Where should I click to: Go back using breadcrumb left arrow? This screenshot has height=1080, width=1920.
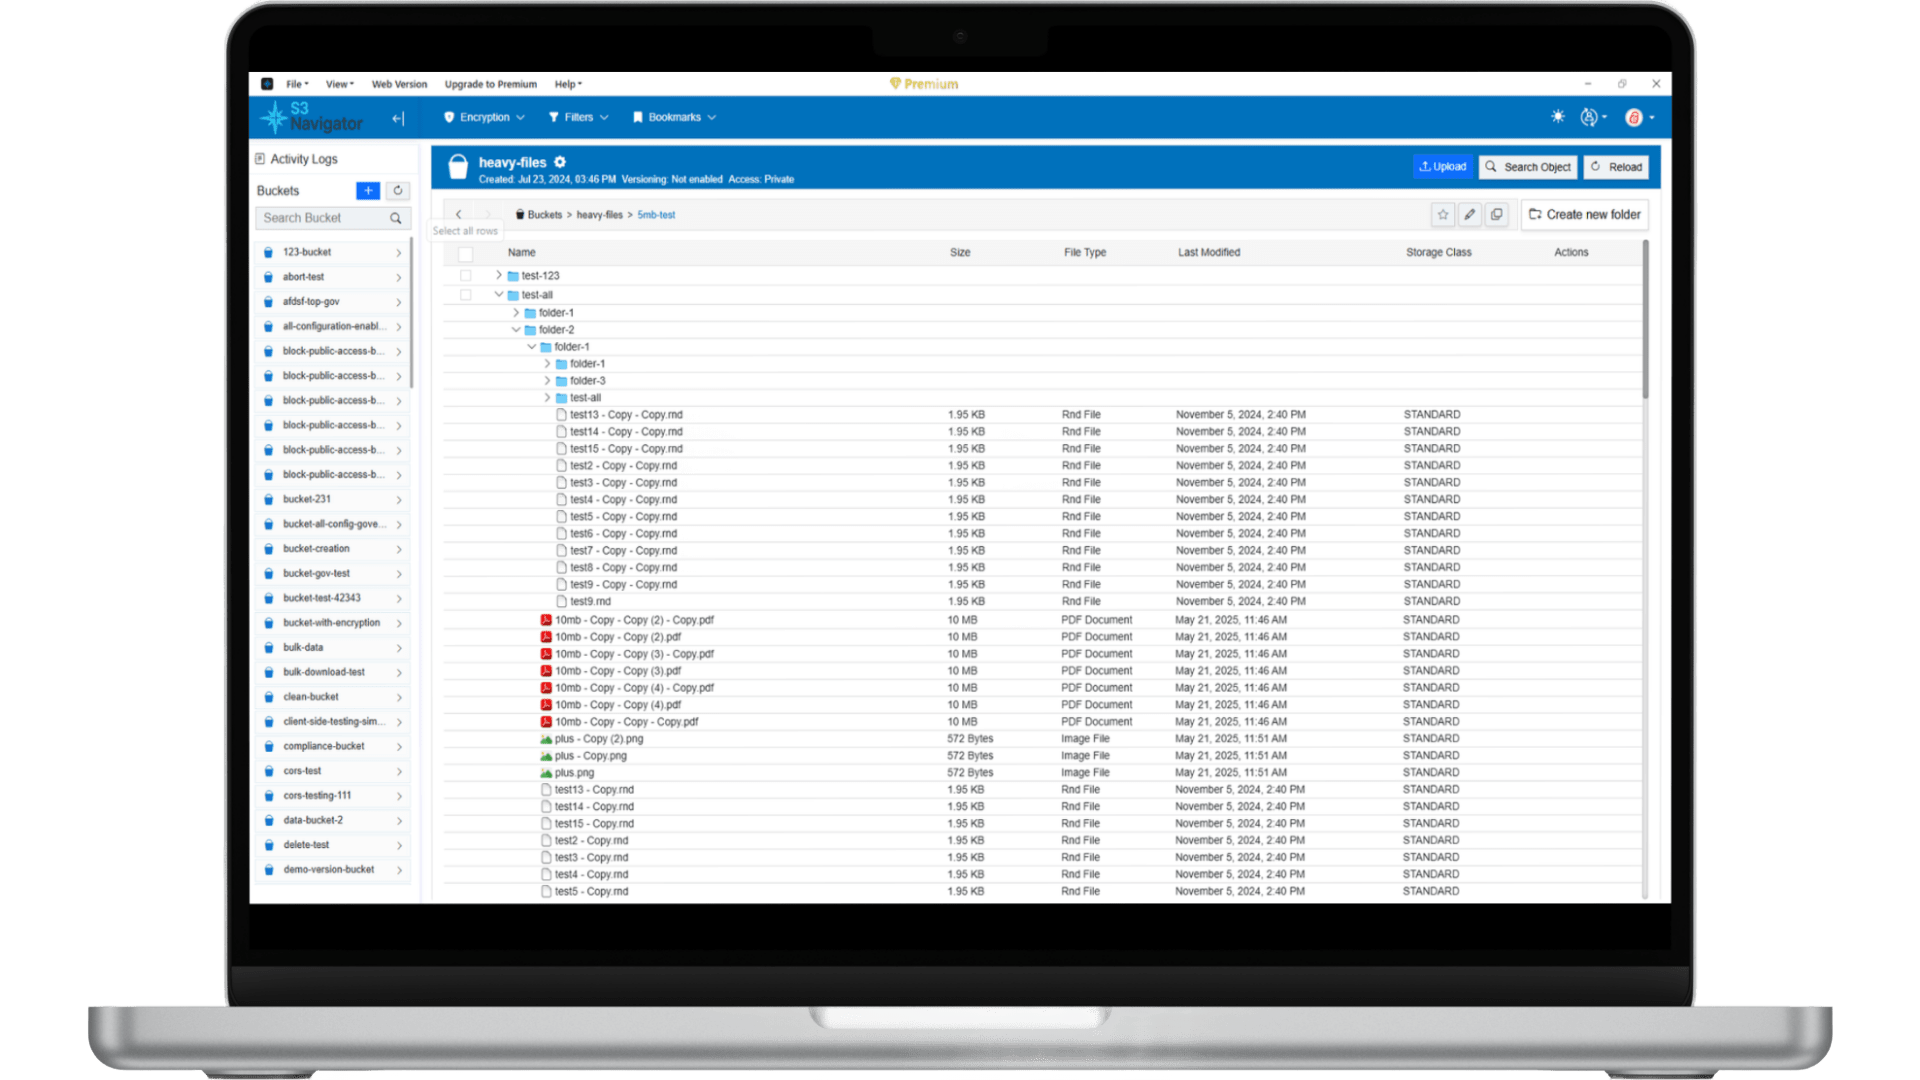[459, 214]
